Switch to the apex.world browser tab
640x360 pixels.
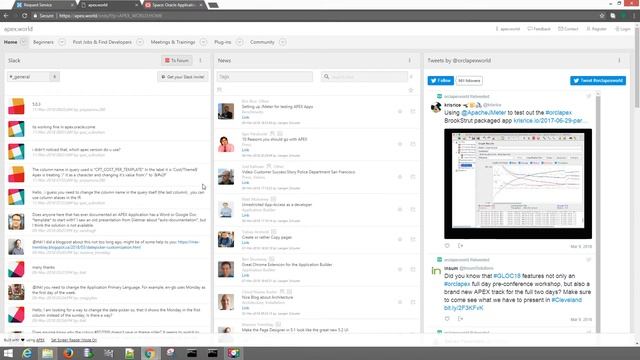click(108, 5)
